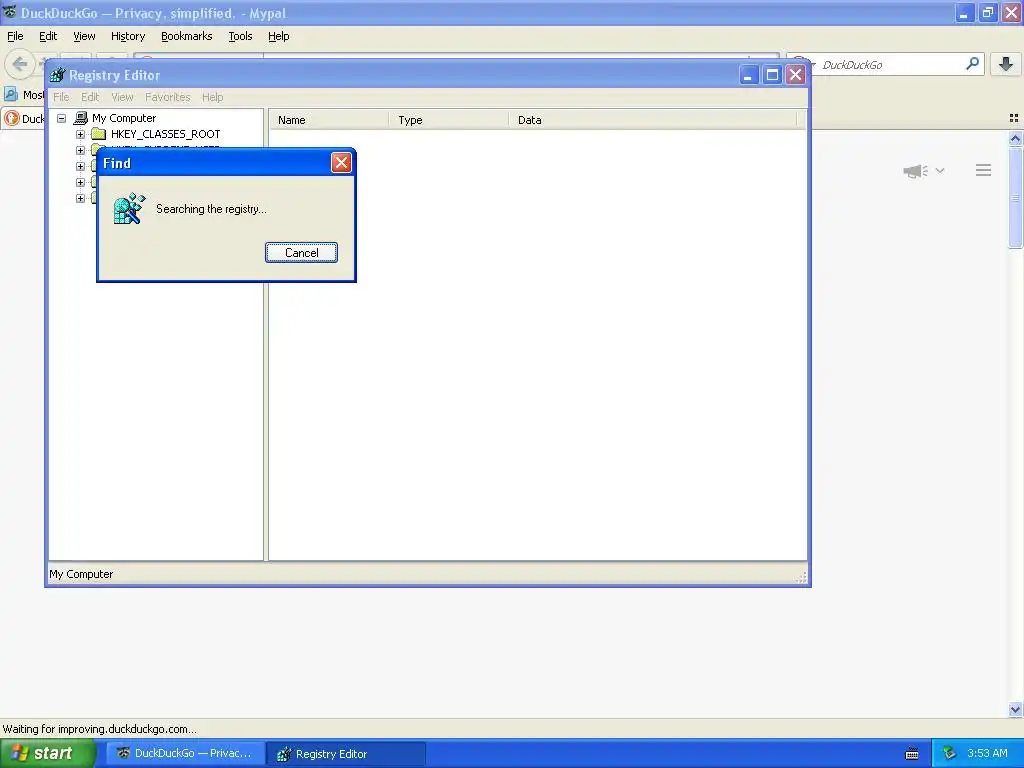Click the vertical scrollbar thumb in Mypal
This screenshot has height=768, width=1024.
(x=1015, y=198)
